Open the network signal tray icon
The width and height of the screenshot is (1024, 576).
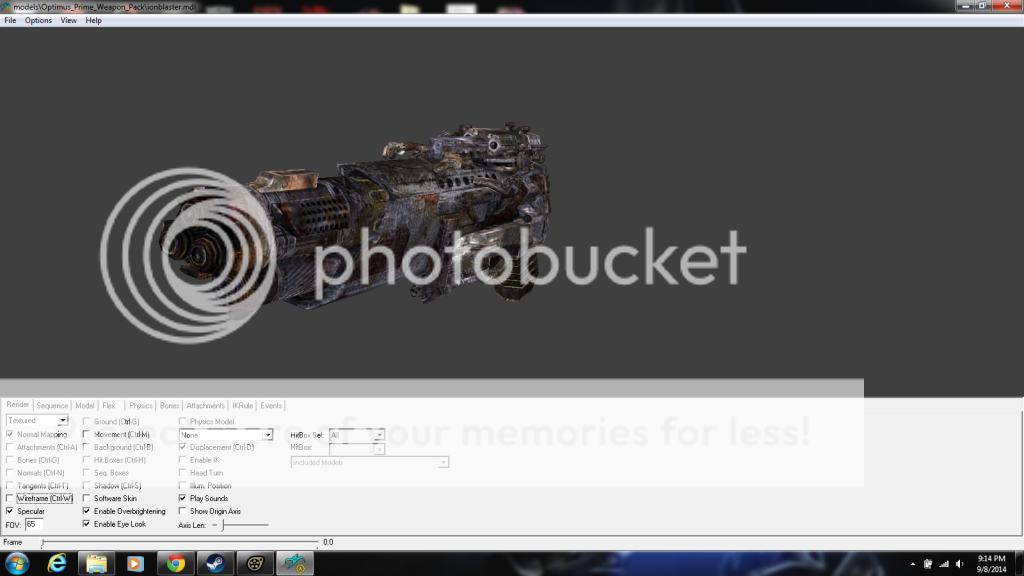pos(944,564)
